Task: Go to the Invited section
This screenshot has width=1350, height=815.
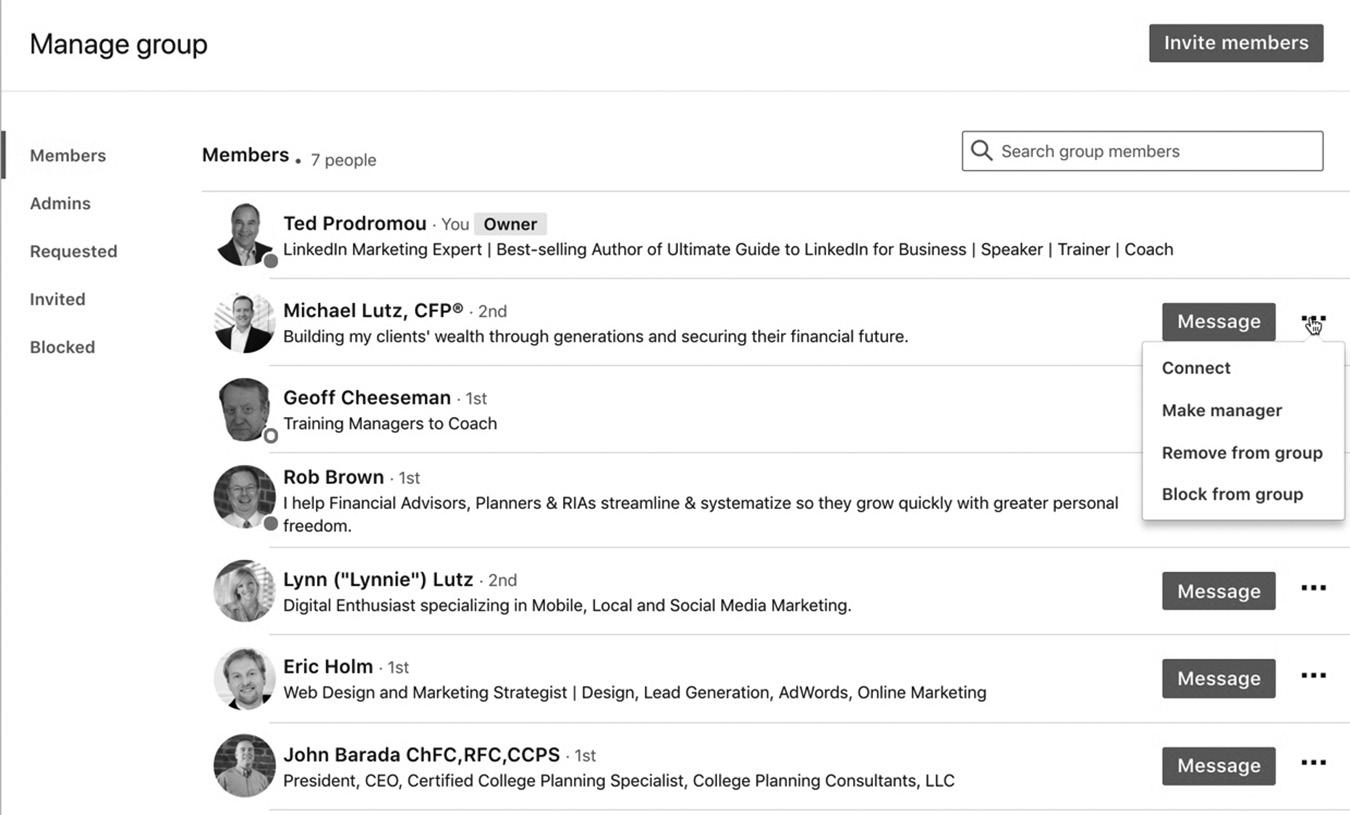Action: pos(57,299)
